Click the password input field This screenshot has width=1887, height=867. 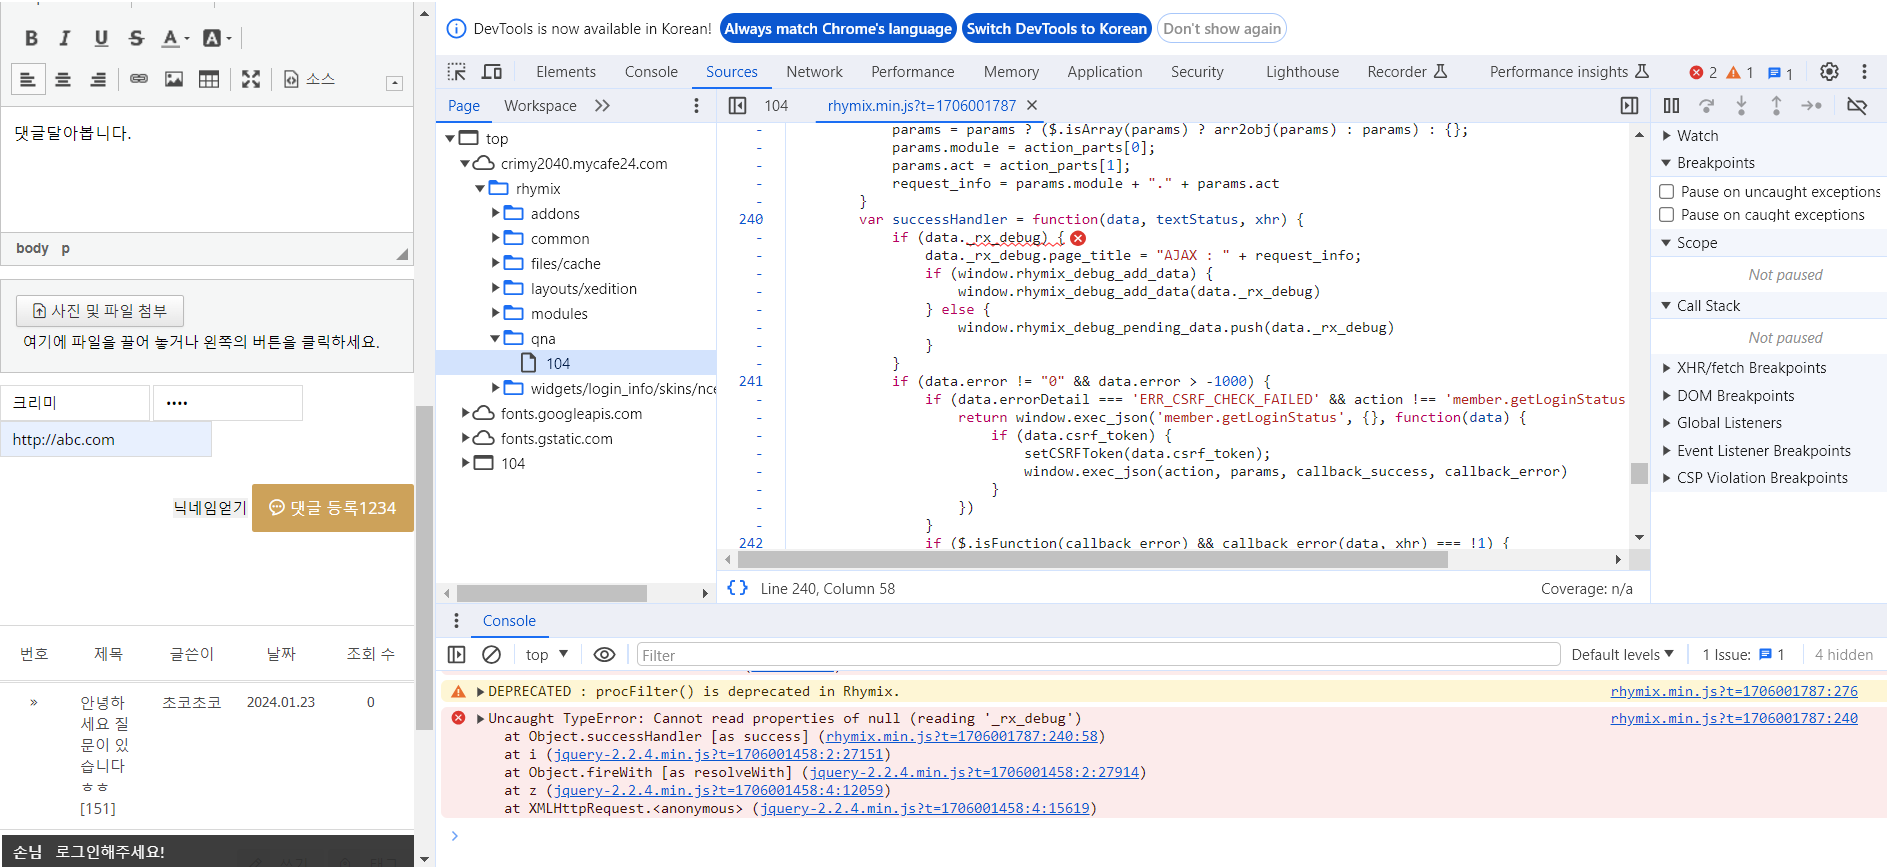point(228,402)
